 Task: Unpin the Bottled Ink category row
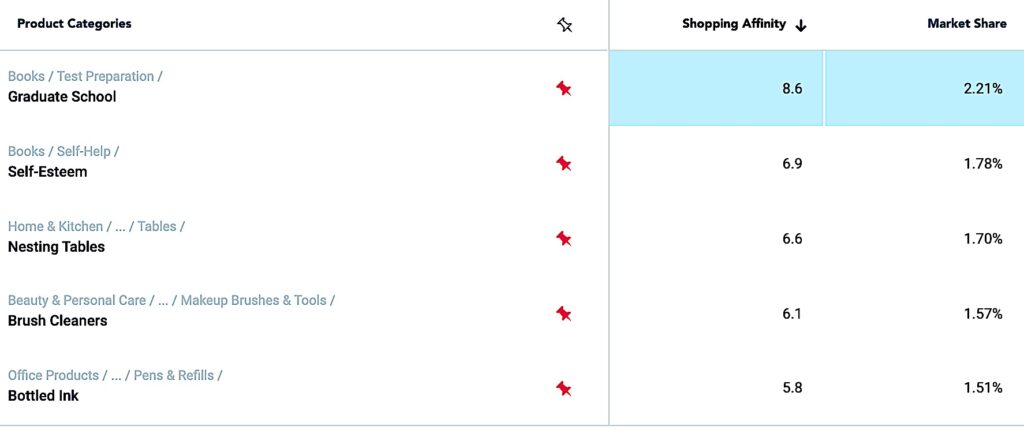click(564, 388)
